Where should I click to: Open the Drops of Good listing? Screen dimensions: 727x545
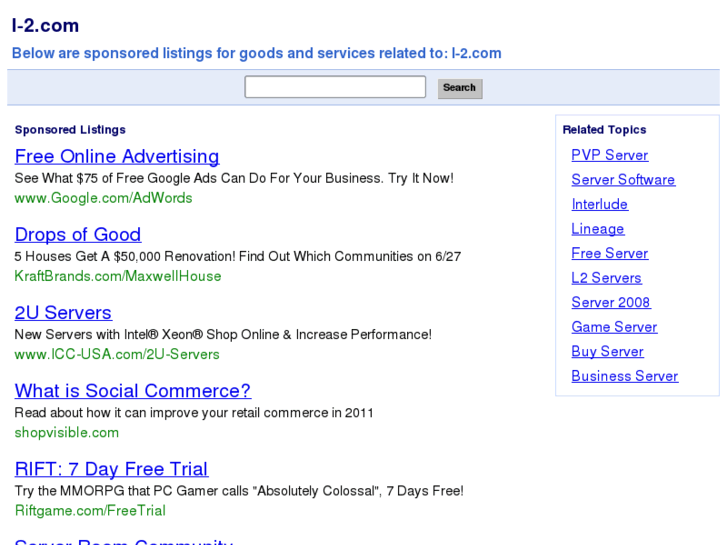(78, 235)
